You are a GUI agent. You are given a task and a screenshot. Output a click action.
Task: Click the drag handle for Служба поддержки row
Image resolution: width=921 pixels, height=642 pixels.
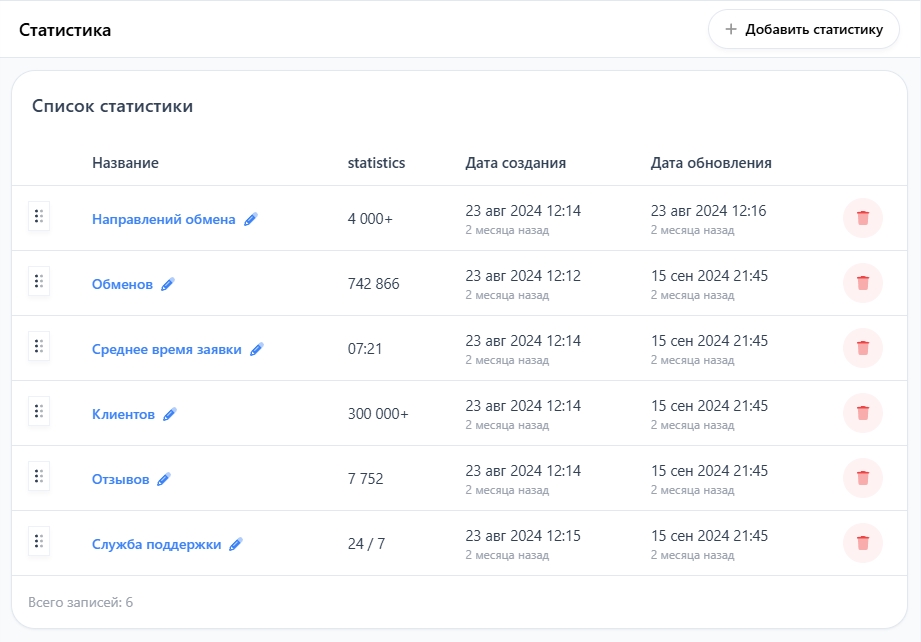pyautogui.click(x=39, y=541)
